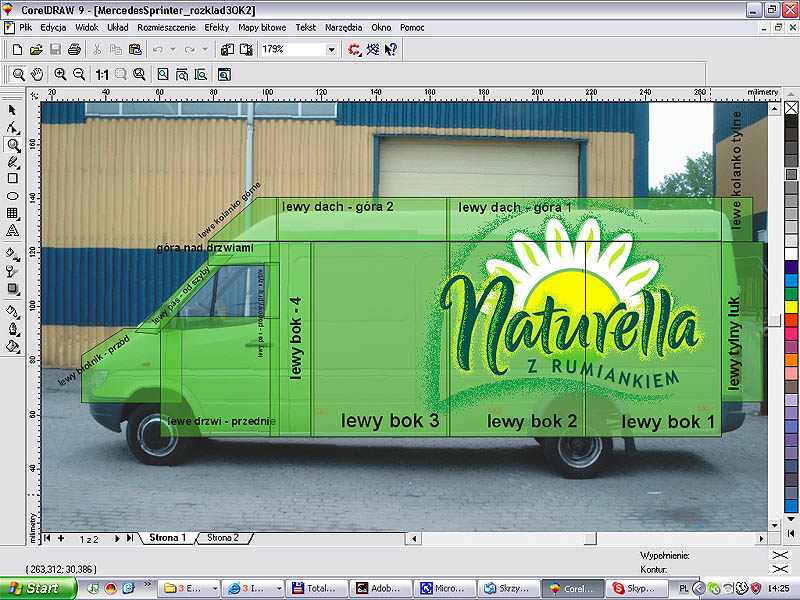Expand the quick launch overflow chevron
Image resolution: width=800 pixels, height=600 pixels.
[x=147, y=585]
